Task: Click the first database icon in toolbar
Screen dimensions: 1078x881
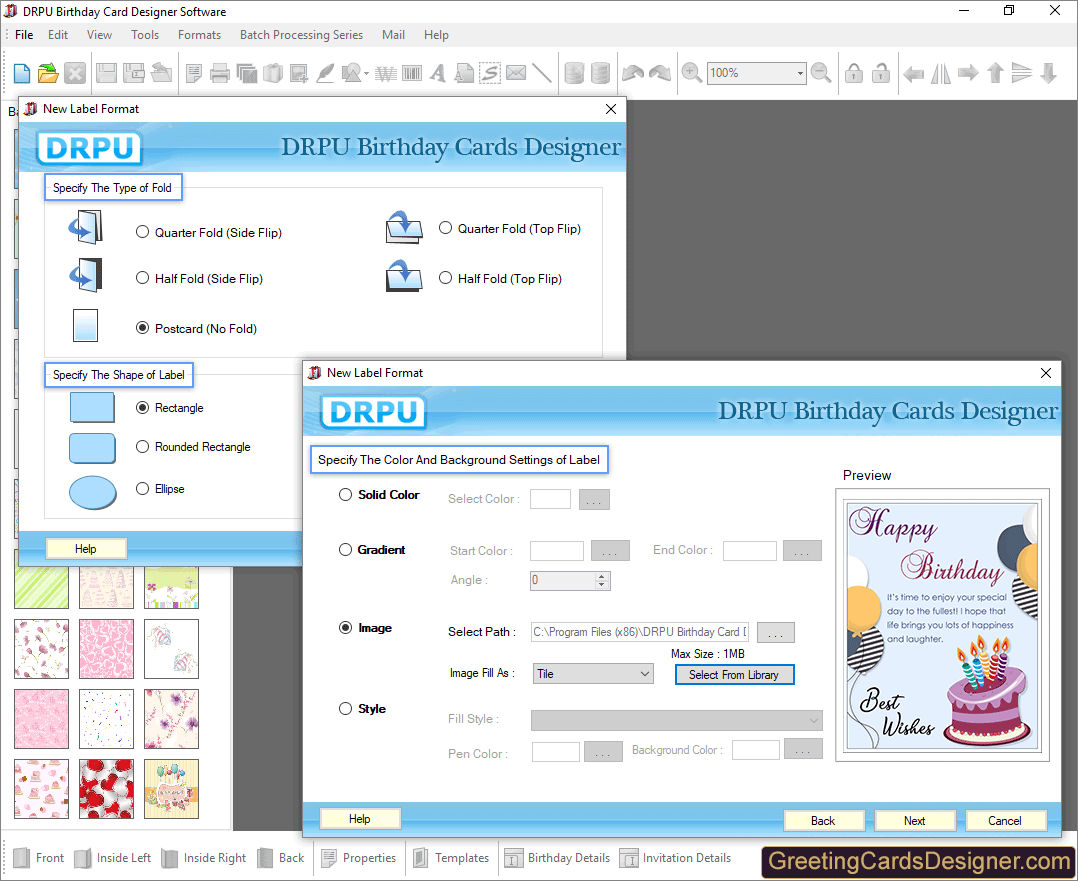Action: click(573, 73)
